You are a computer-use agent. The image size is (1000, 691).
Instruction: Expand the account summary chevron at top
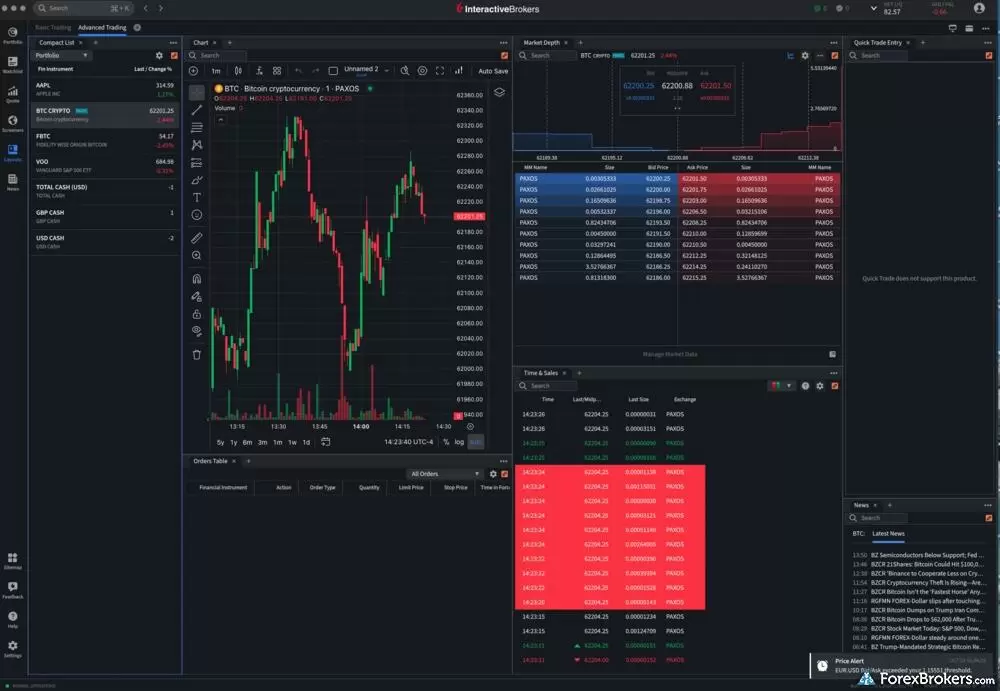coord(873,8)
